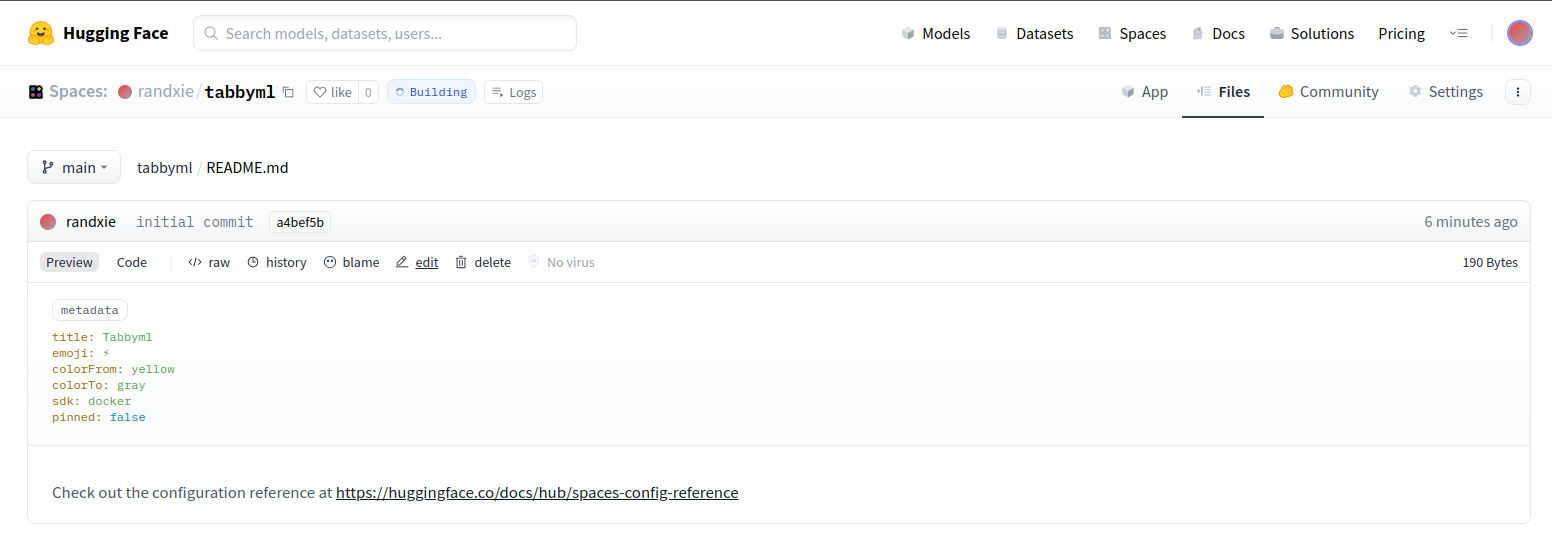Click the Building status badge
Viewport: 1552px width, 546px height.
(431, 92)
